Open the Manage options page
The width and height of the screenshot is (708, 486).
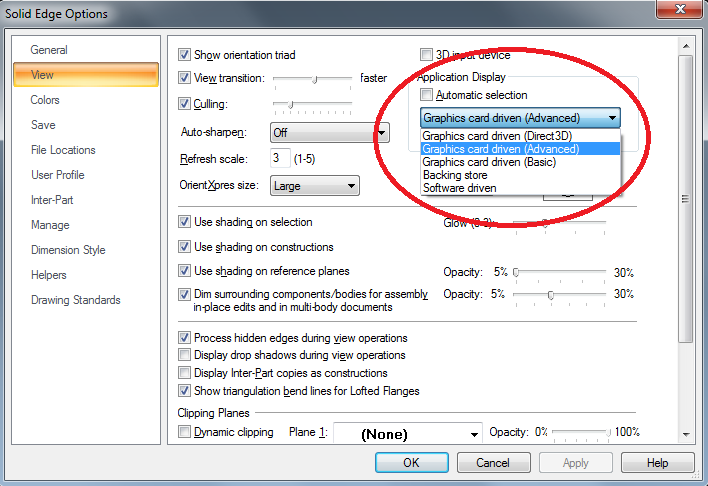coord(50,225)
